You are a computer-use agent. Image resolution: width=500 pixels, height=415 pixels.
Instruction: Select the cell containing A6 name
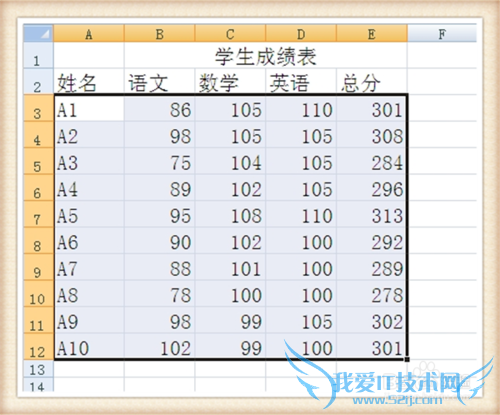pos(89,240)
